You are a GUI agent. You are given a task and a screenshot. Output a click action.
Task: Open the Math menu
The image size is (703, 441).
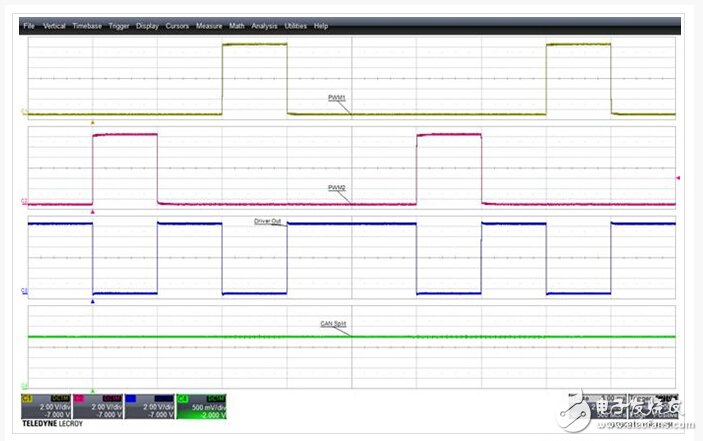236,26
